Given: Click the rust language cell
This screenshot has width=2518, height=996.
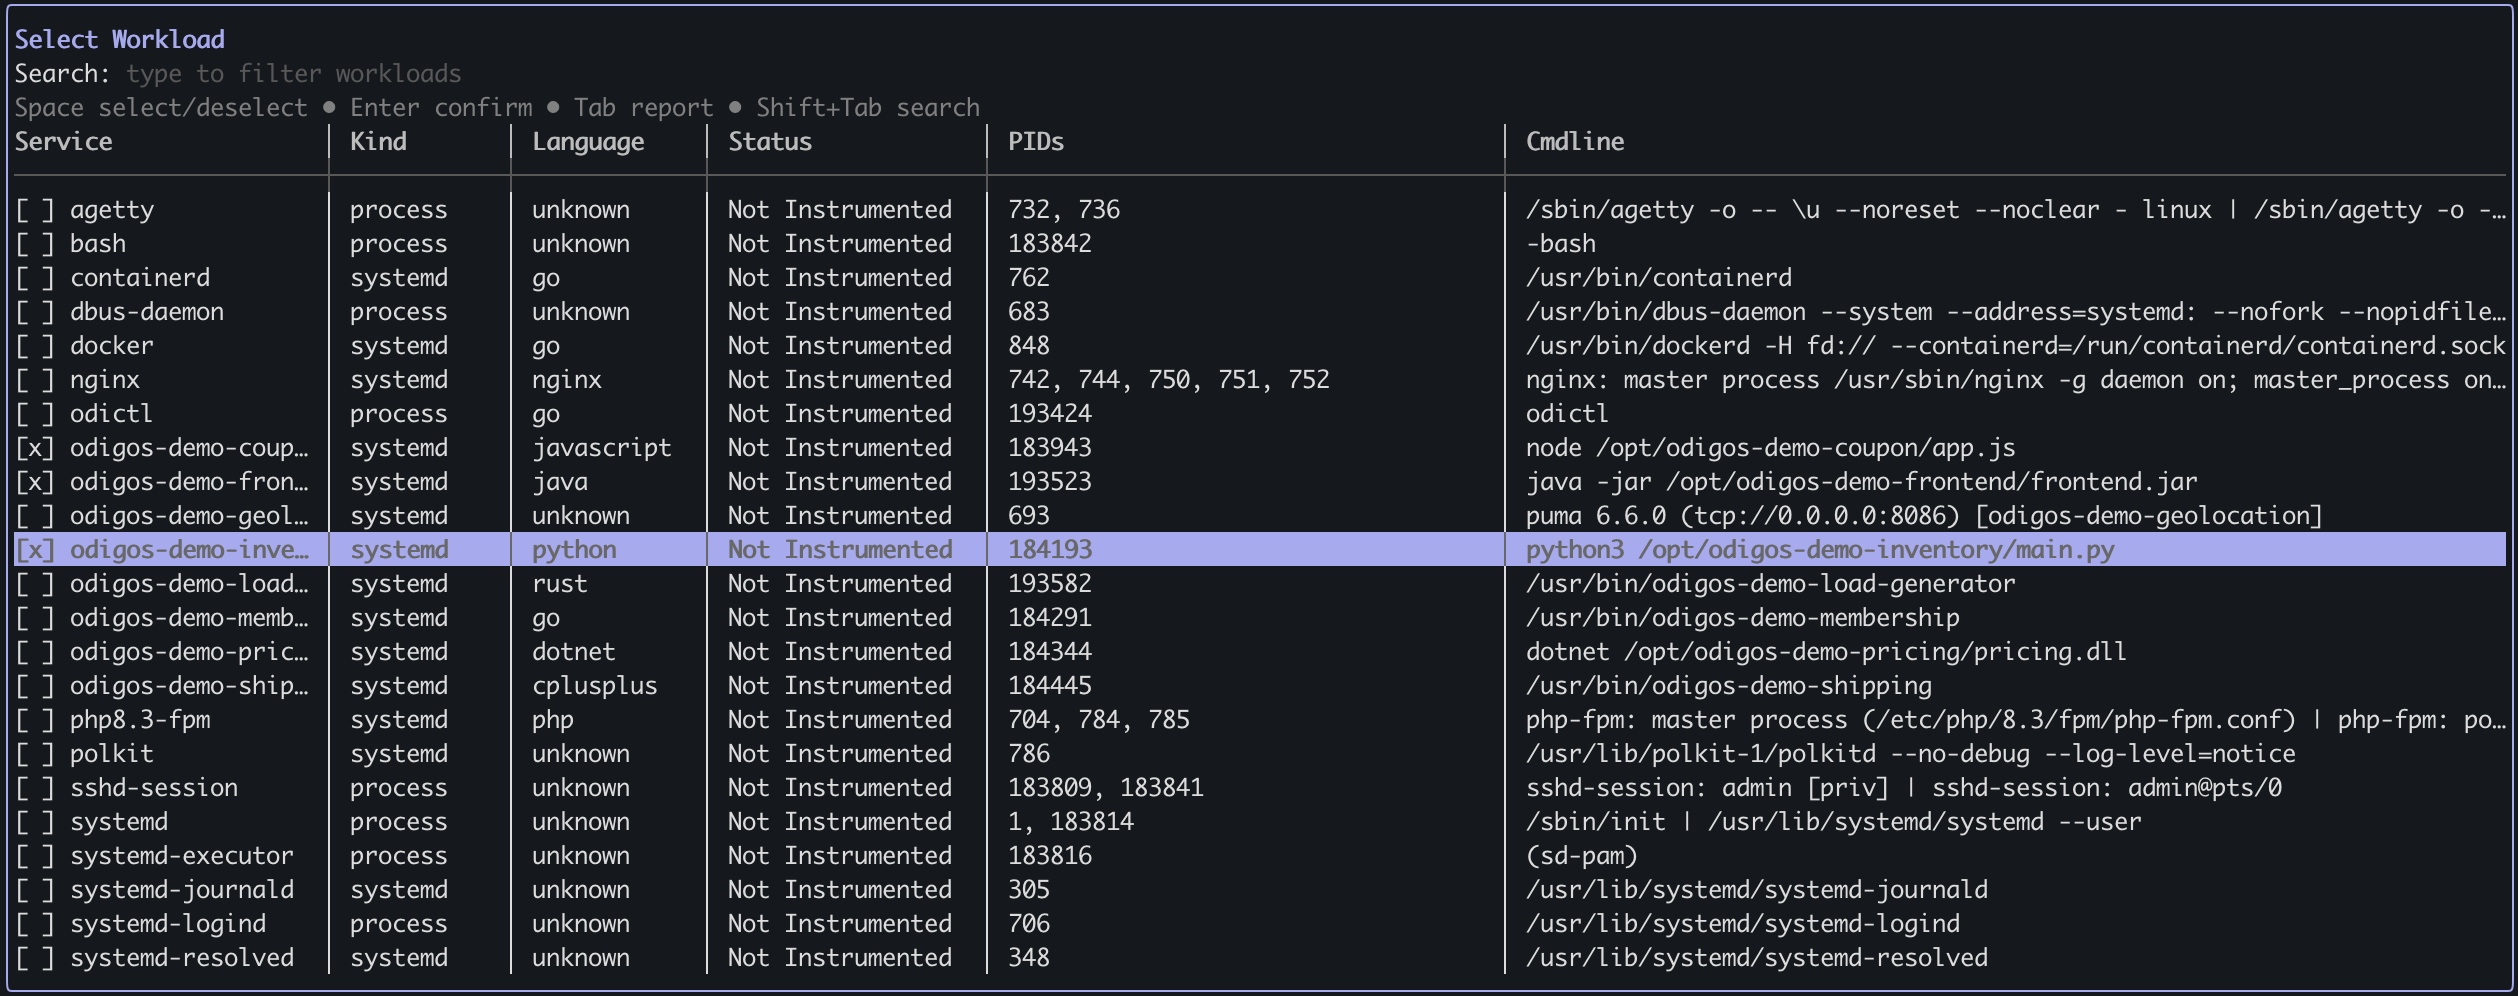Looking at the screenshot, I should click(560, 584).
